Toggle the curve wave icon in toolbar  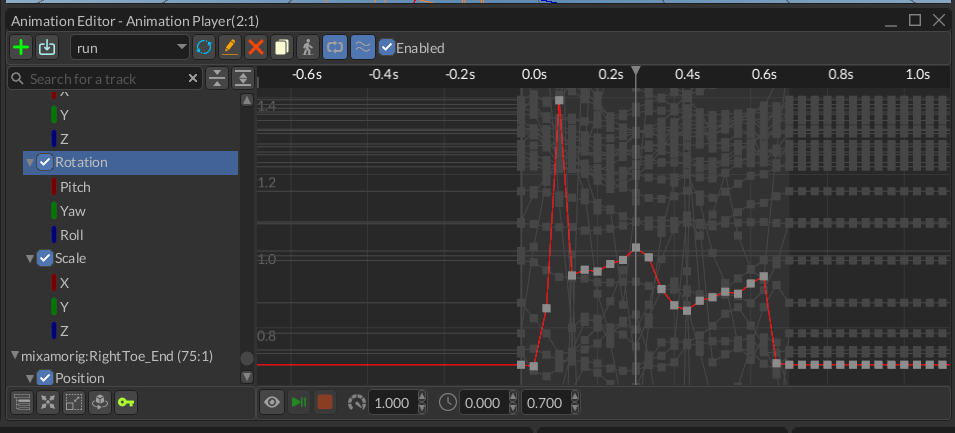(x=362, y=48)
